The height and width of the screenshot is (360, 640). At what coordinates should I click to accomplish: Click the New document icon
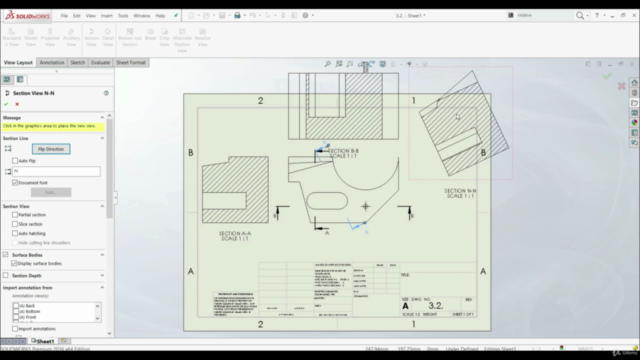[x=191, y=16]
